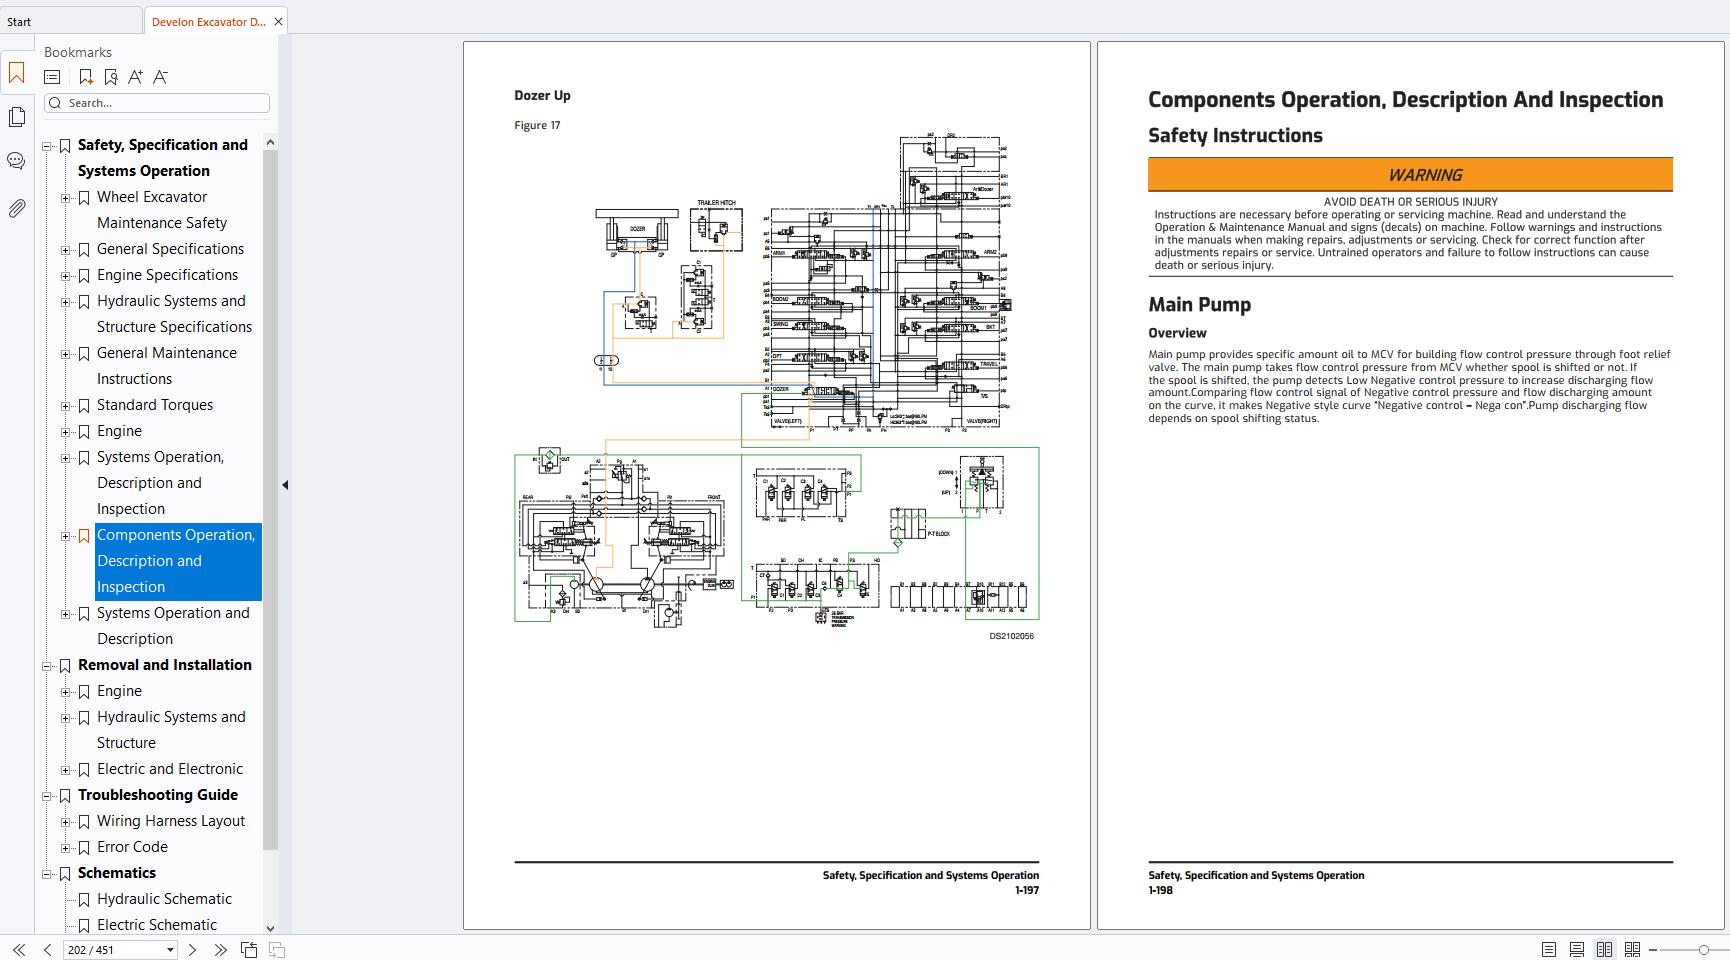The height and width of the screenshot is (960, 1730).
Task: Go to next page arrow
Action: pyautogui.click(x=193, y=950)
